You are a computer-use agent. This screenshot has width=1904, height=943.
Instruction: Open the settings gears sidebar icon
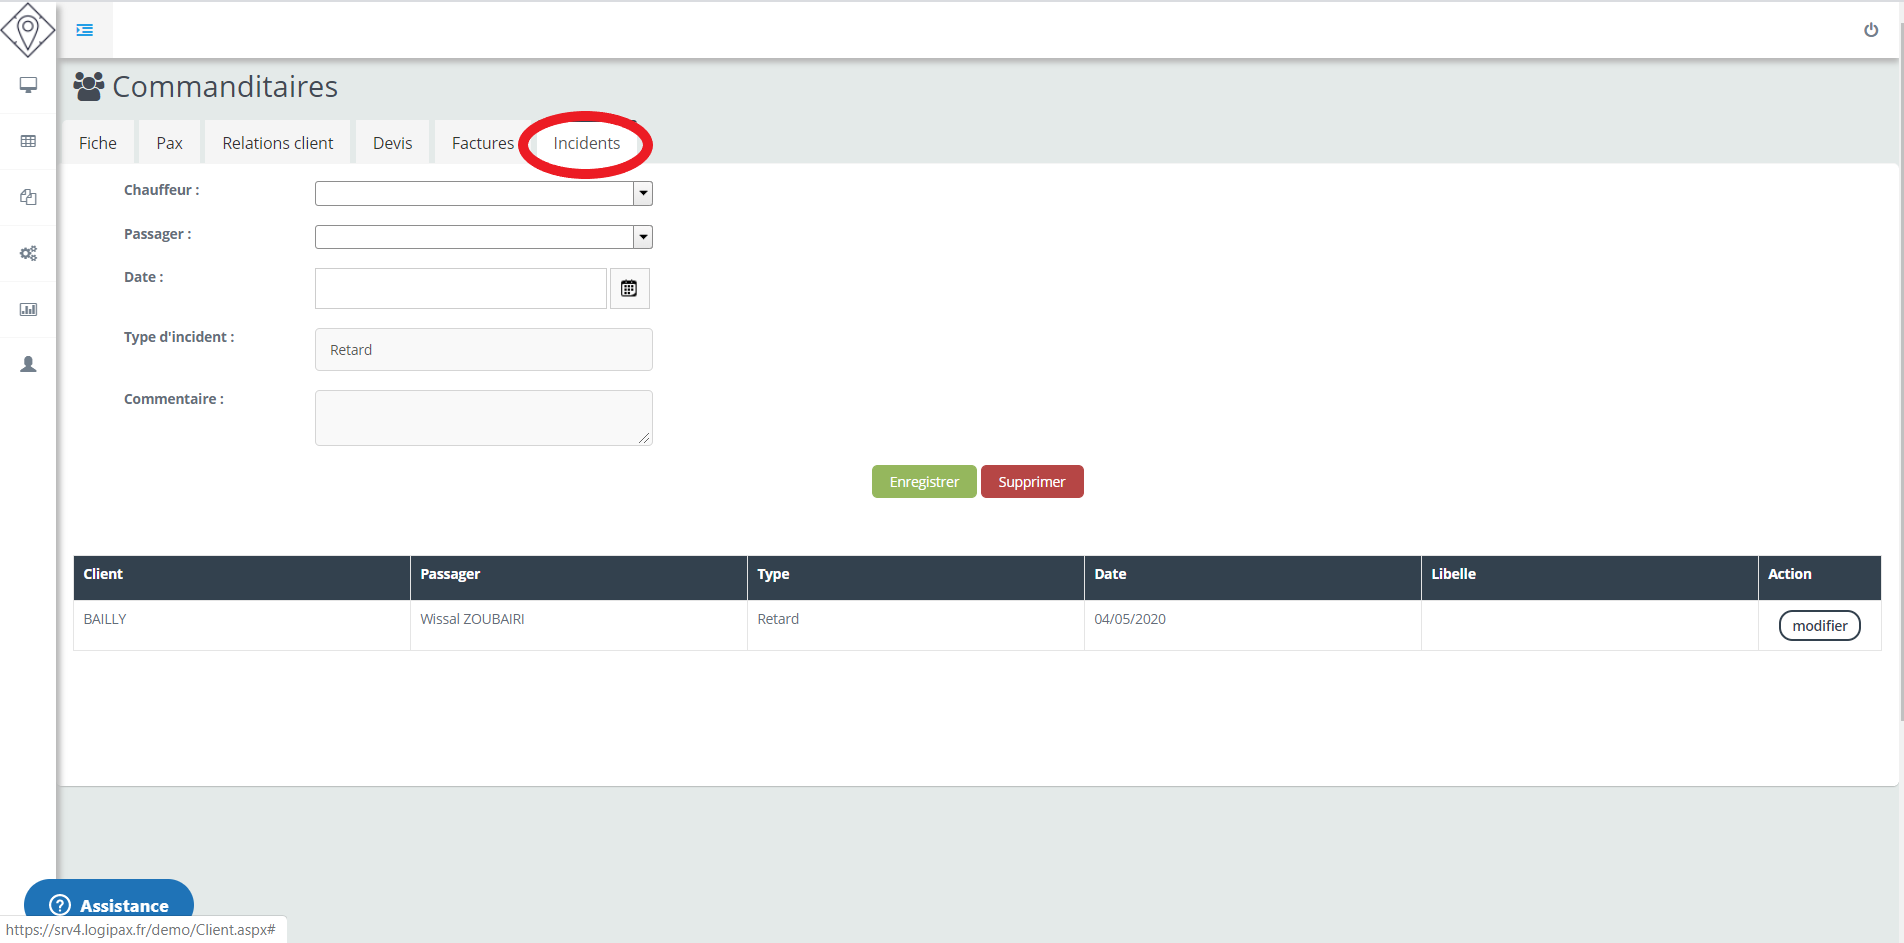tap(28, 253)
